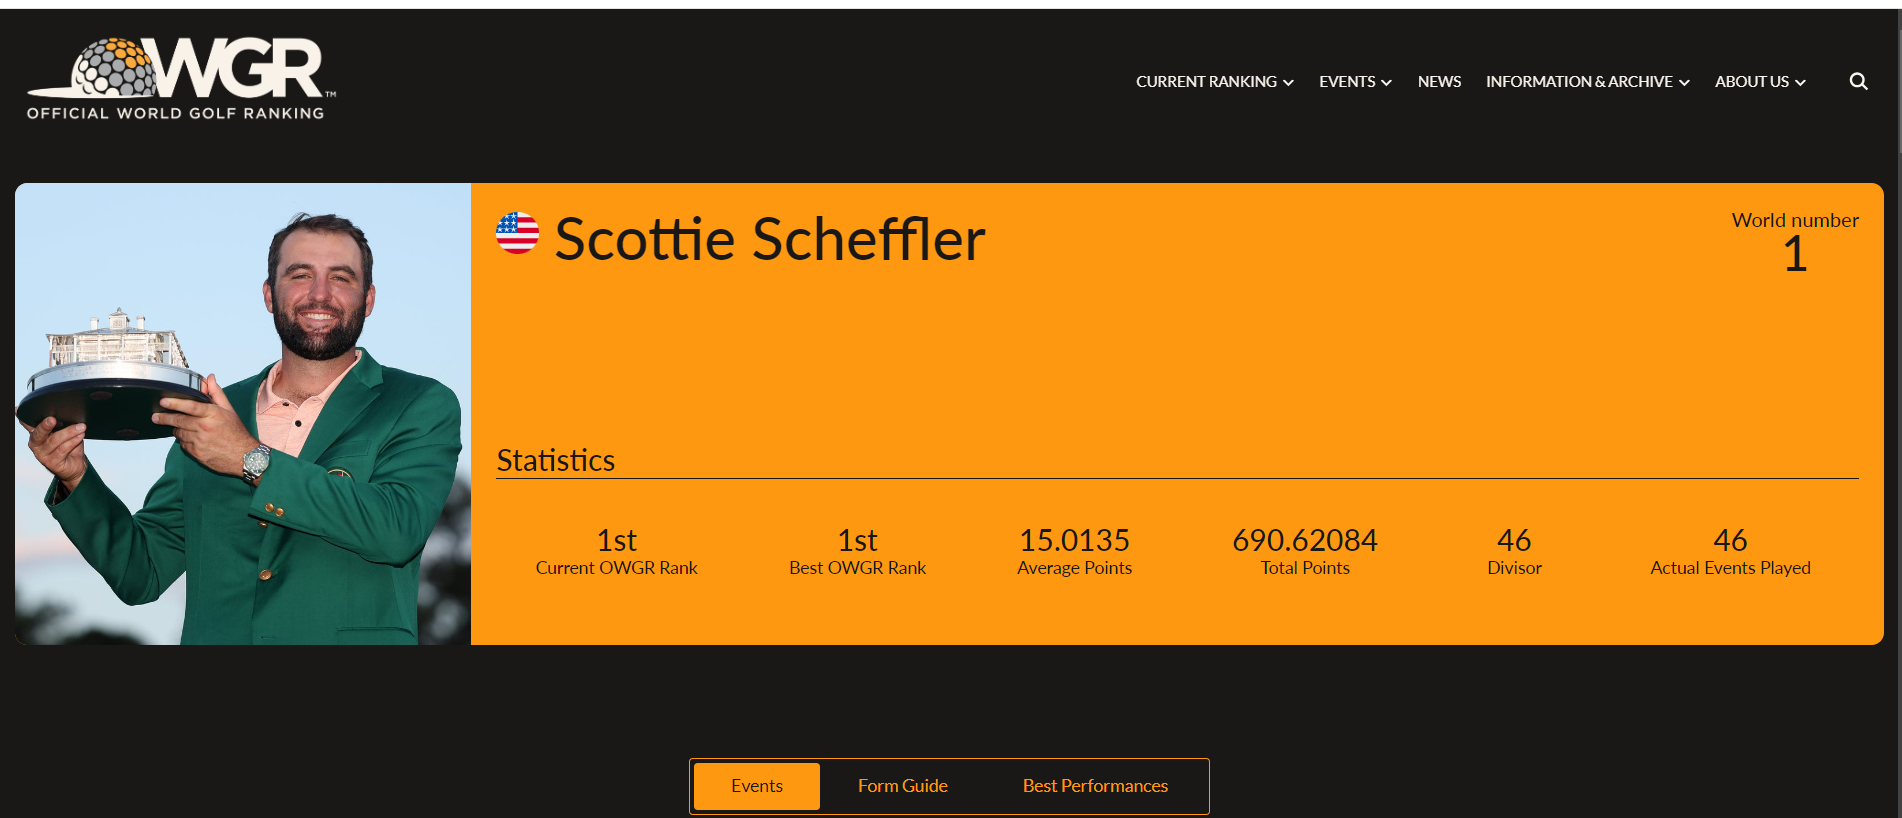Select the orange Events tab
The width and height of the screenshot is (1902, 818).
(x=757, y=786)
